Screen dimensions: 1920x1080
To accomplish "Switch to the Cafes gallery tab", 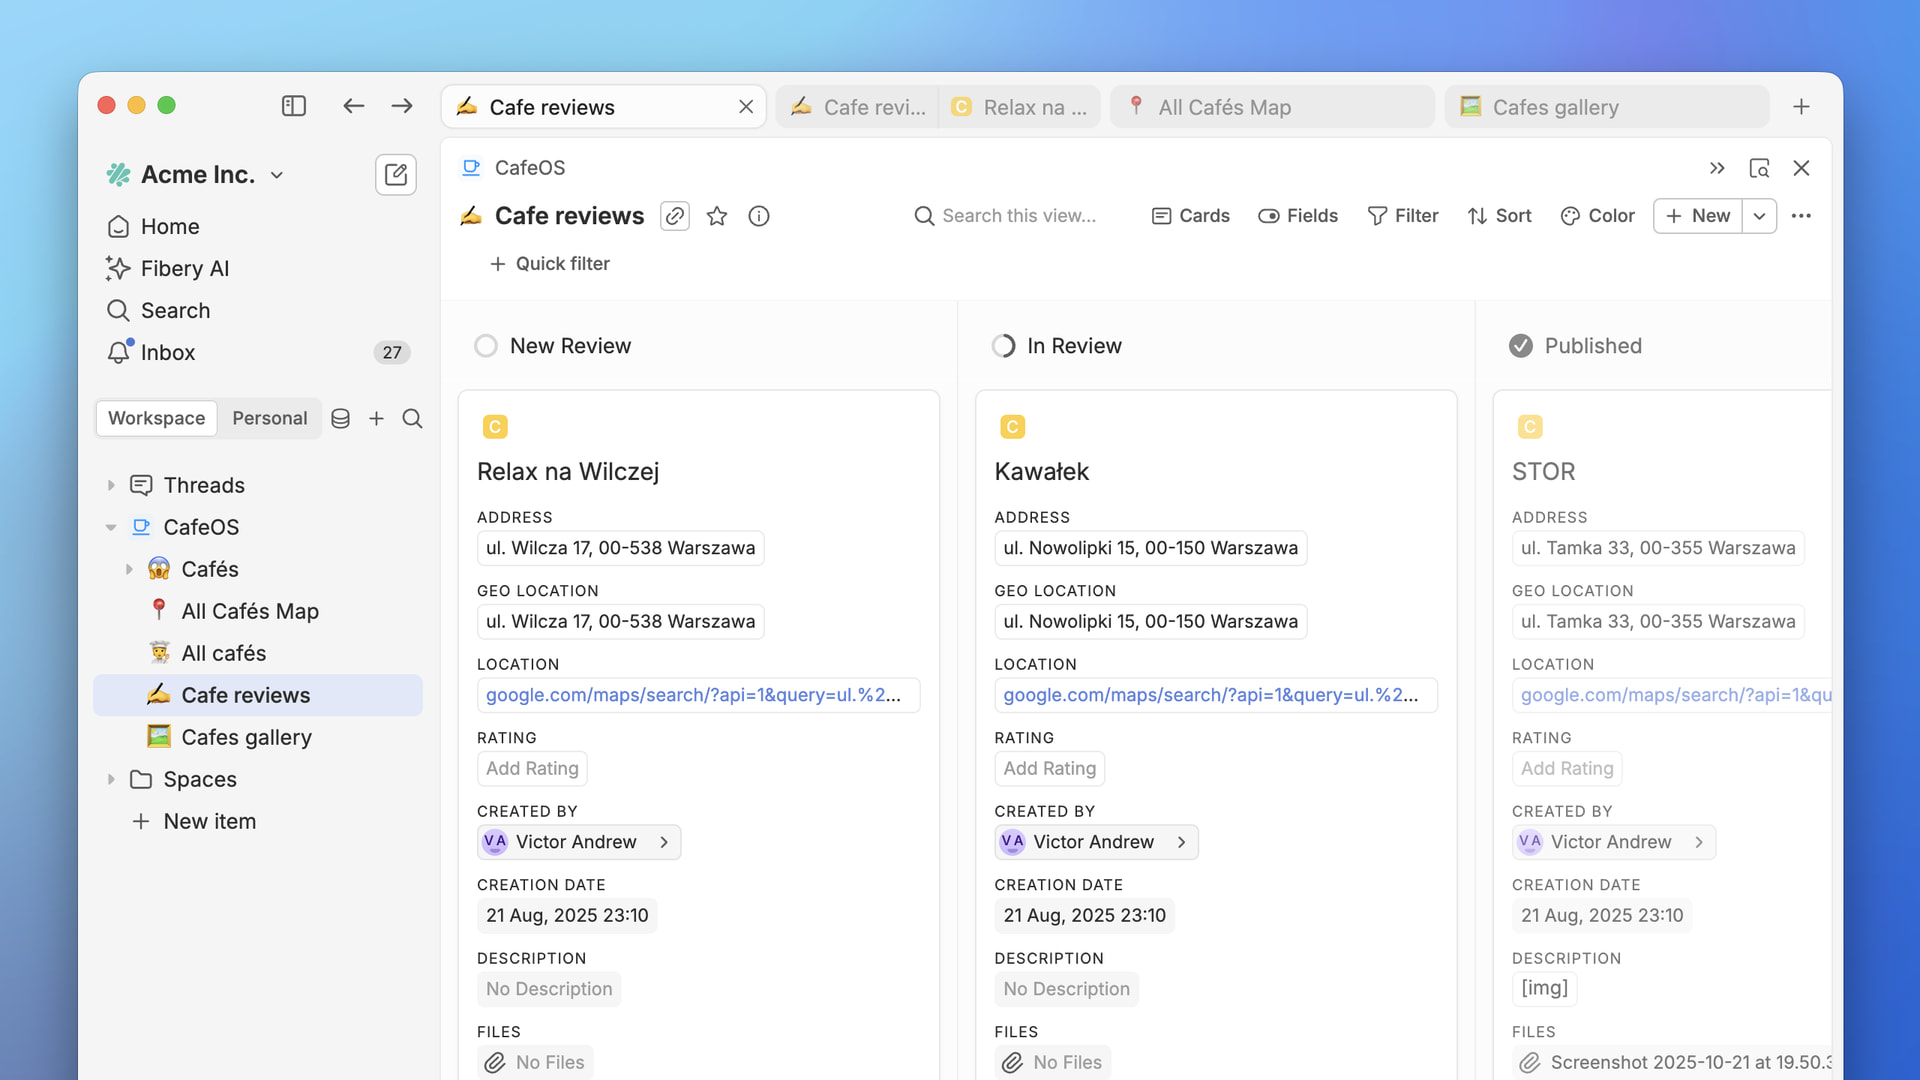I will click(x=1554, y=107).
